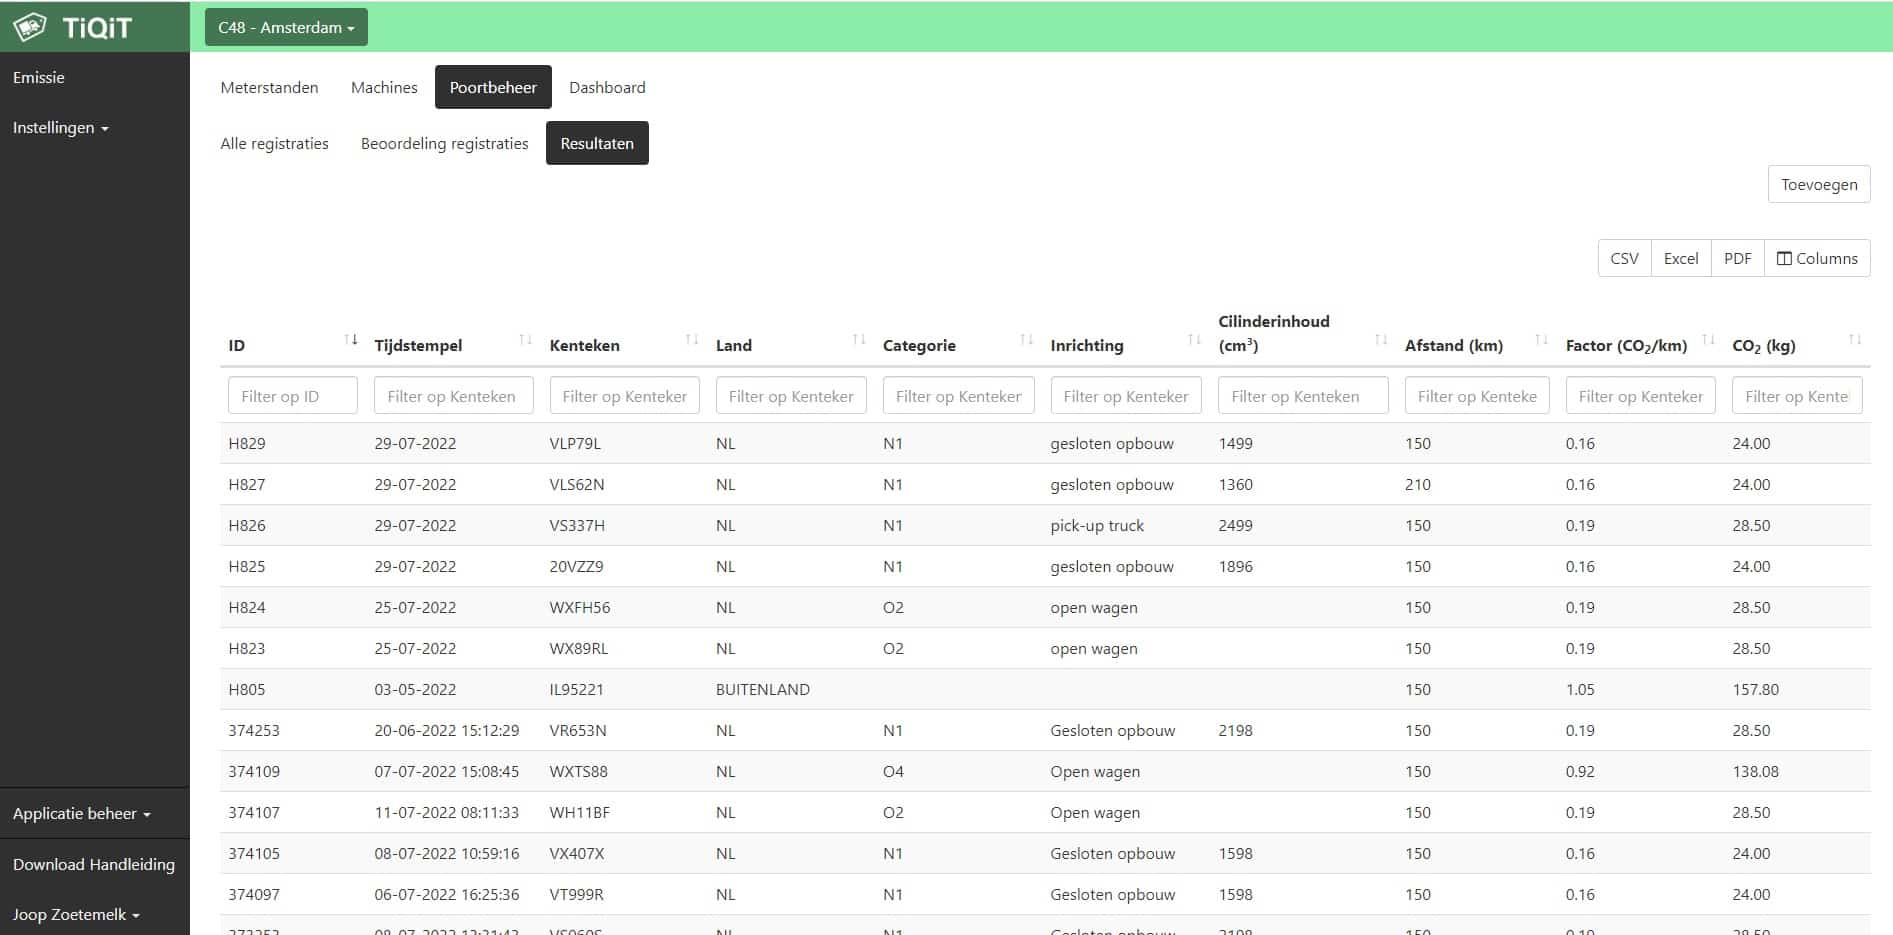Sort by Cilinderinhoud column arrows
The width and height of the screenshot is (1893, 935).
1381,340
